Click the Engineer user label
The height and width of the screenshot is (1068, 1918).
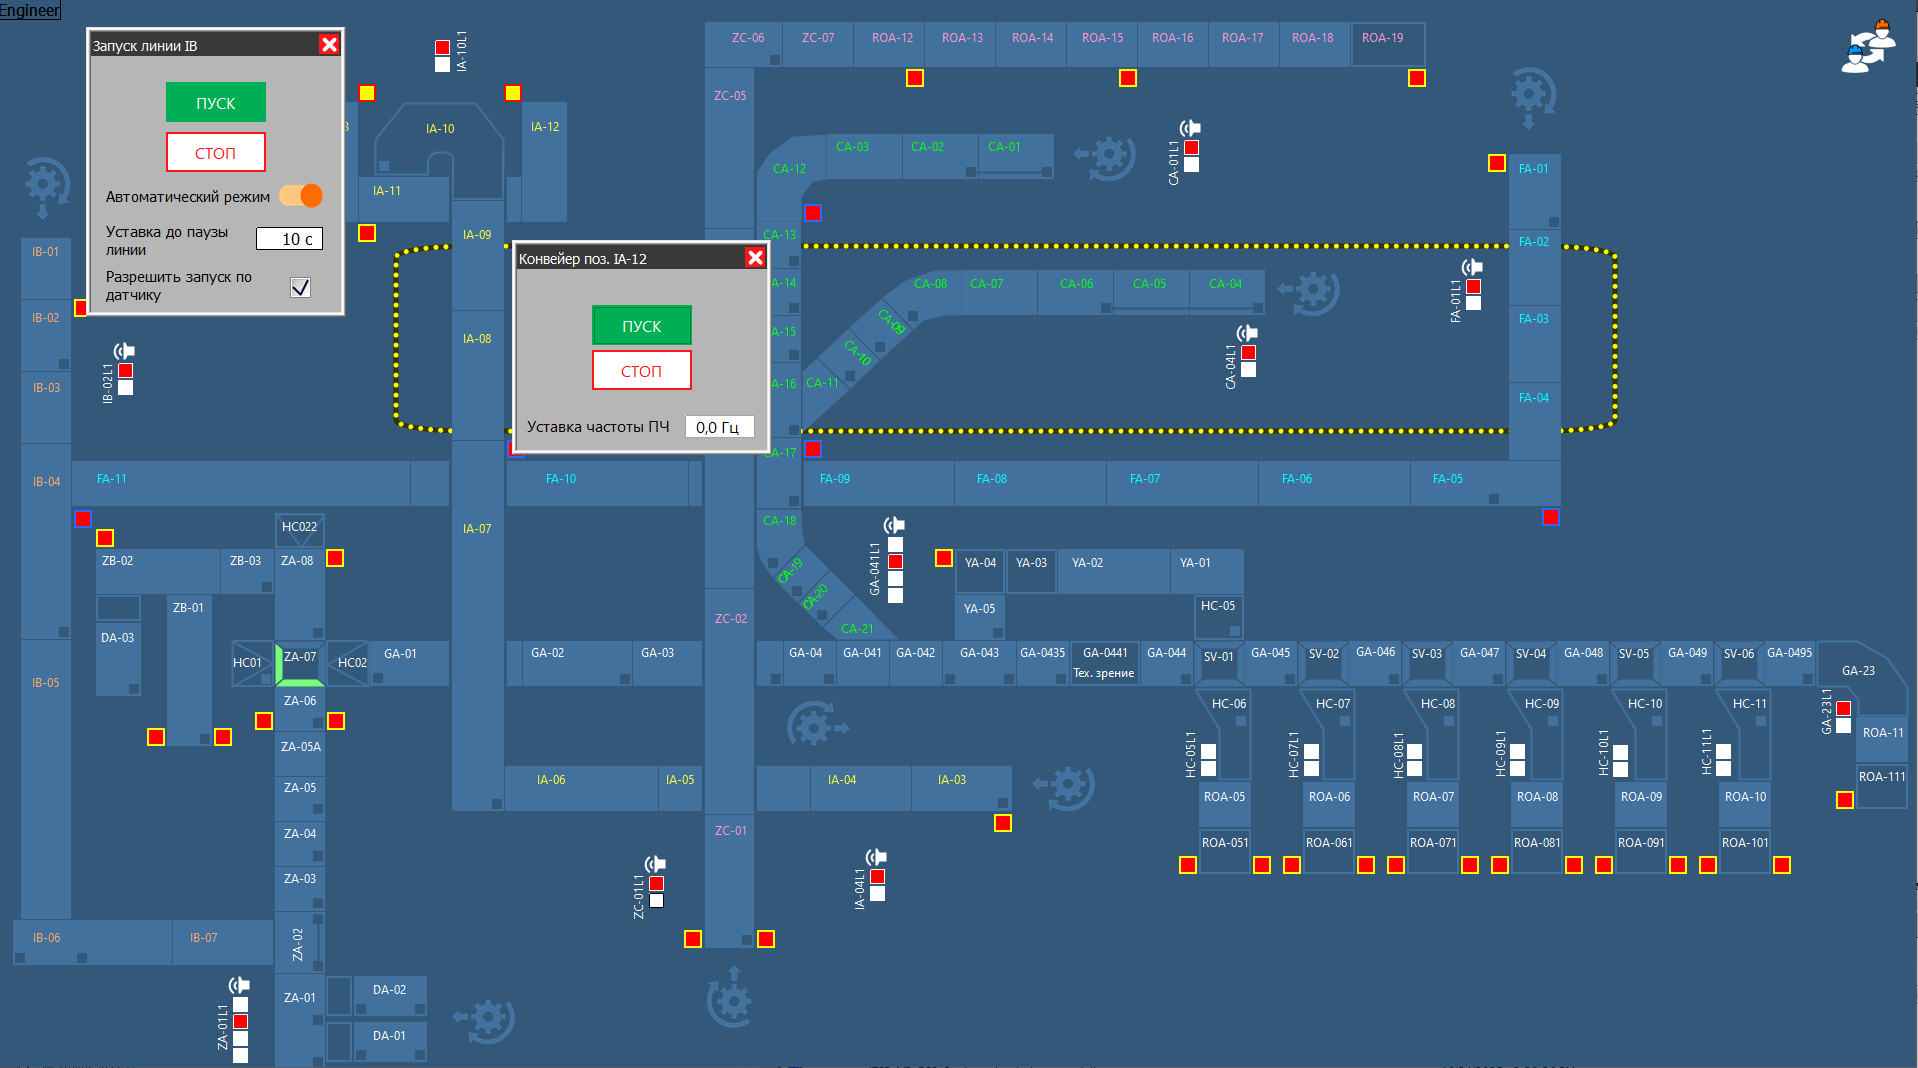click(30, 10)
